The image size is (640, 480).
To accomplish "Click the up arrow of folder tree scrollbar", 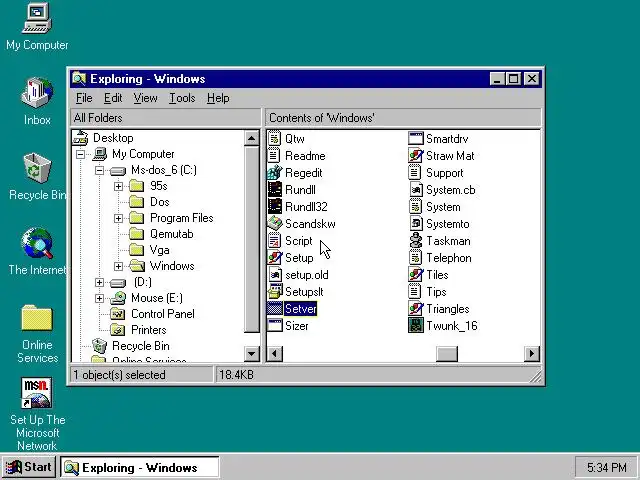I will (x=251, y=138).
